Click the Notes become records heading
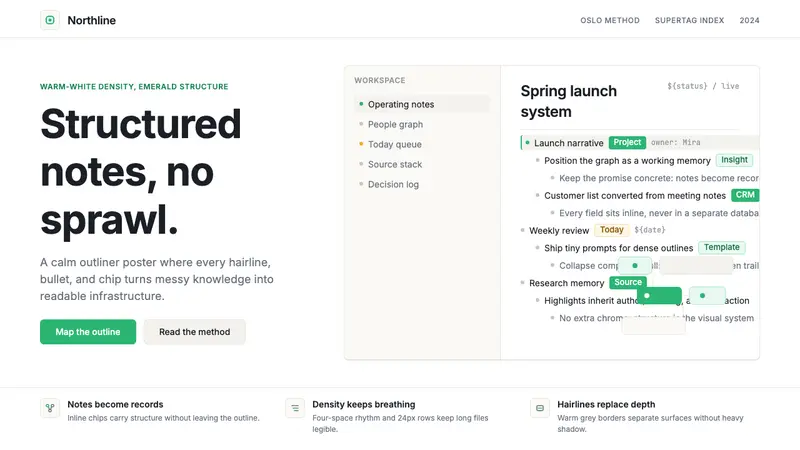 click(x=115, y=404)
